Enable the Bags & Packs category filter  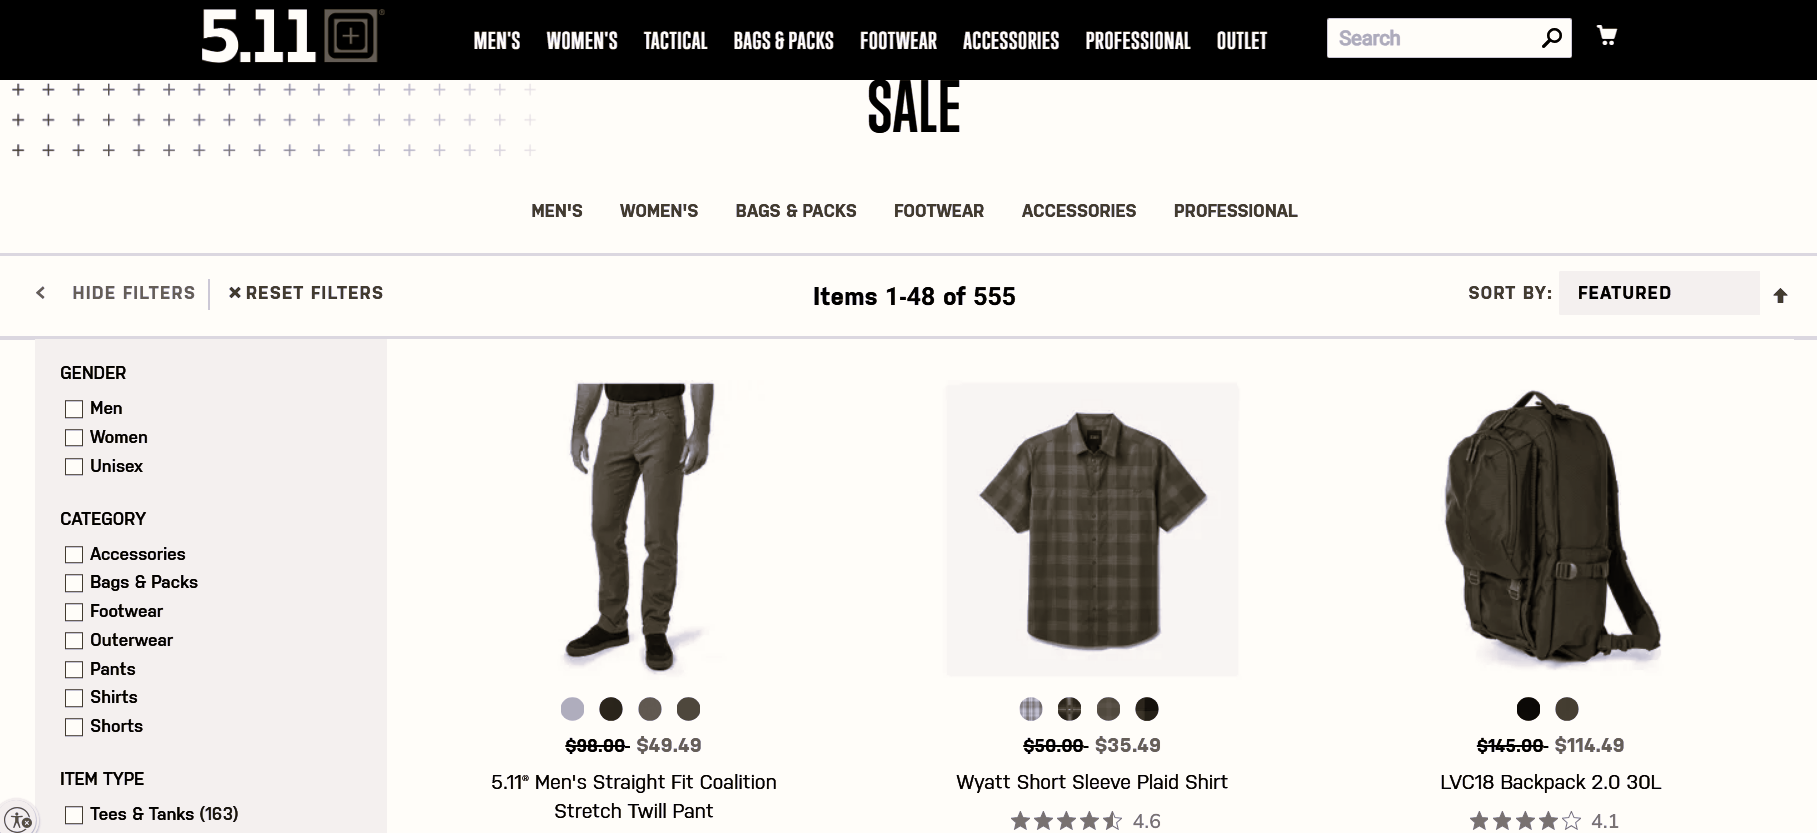click(x=74, y=583)
